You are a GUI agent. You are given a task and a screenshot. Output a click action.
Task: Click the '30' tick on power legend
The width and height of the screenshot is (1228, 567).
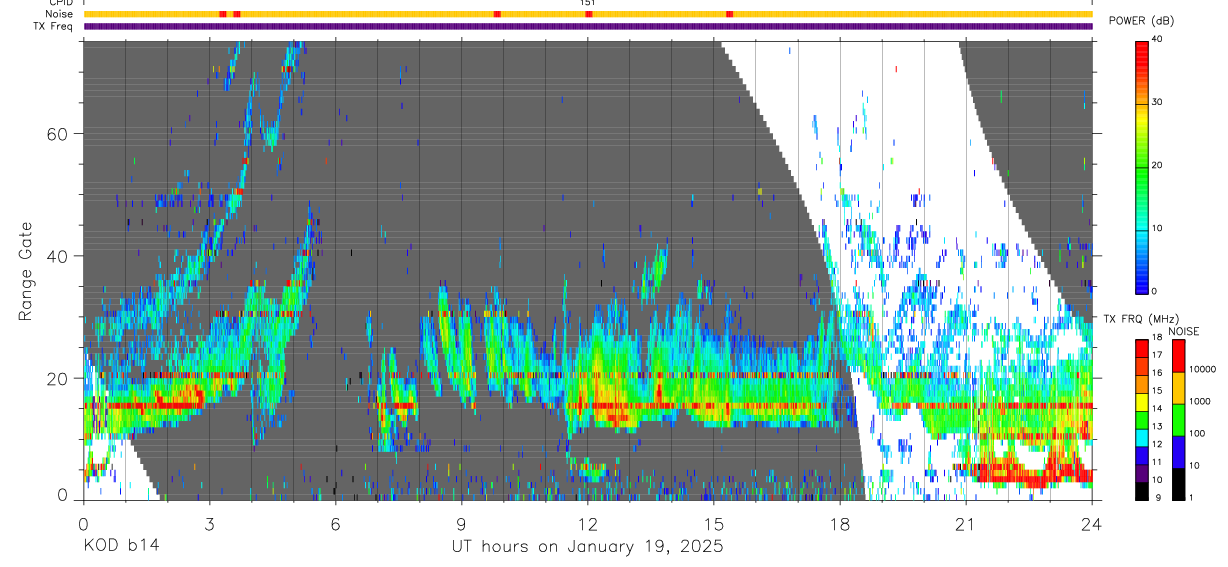1159,102
